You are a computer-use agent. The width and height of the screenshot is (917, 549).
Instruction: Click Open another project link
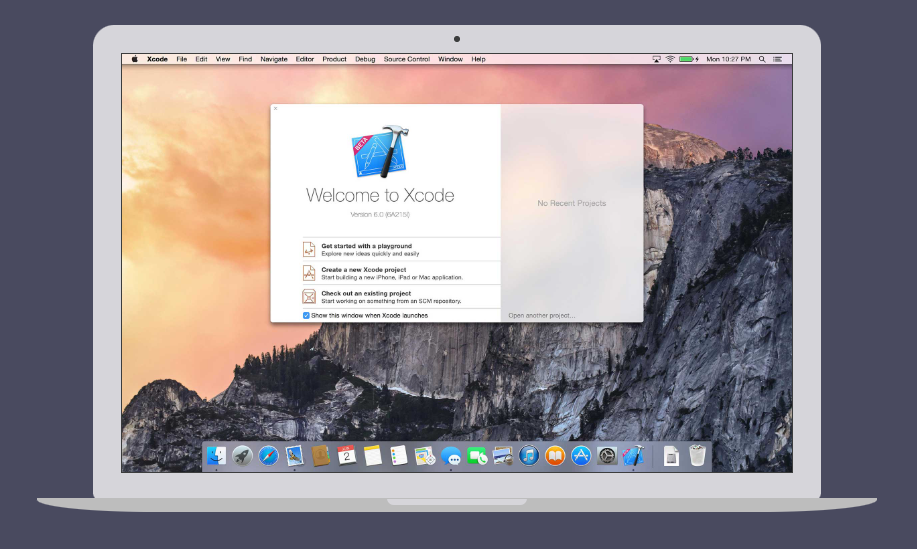(x=542, y=315)
